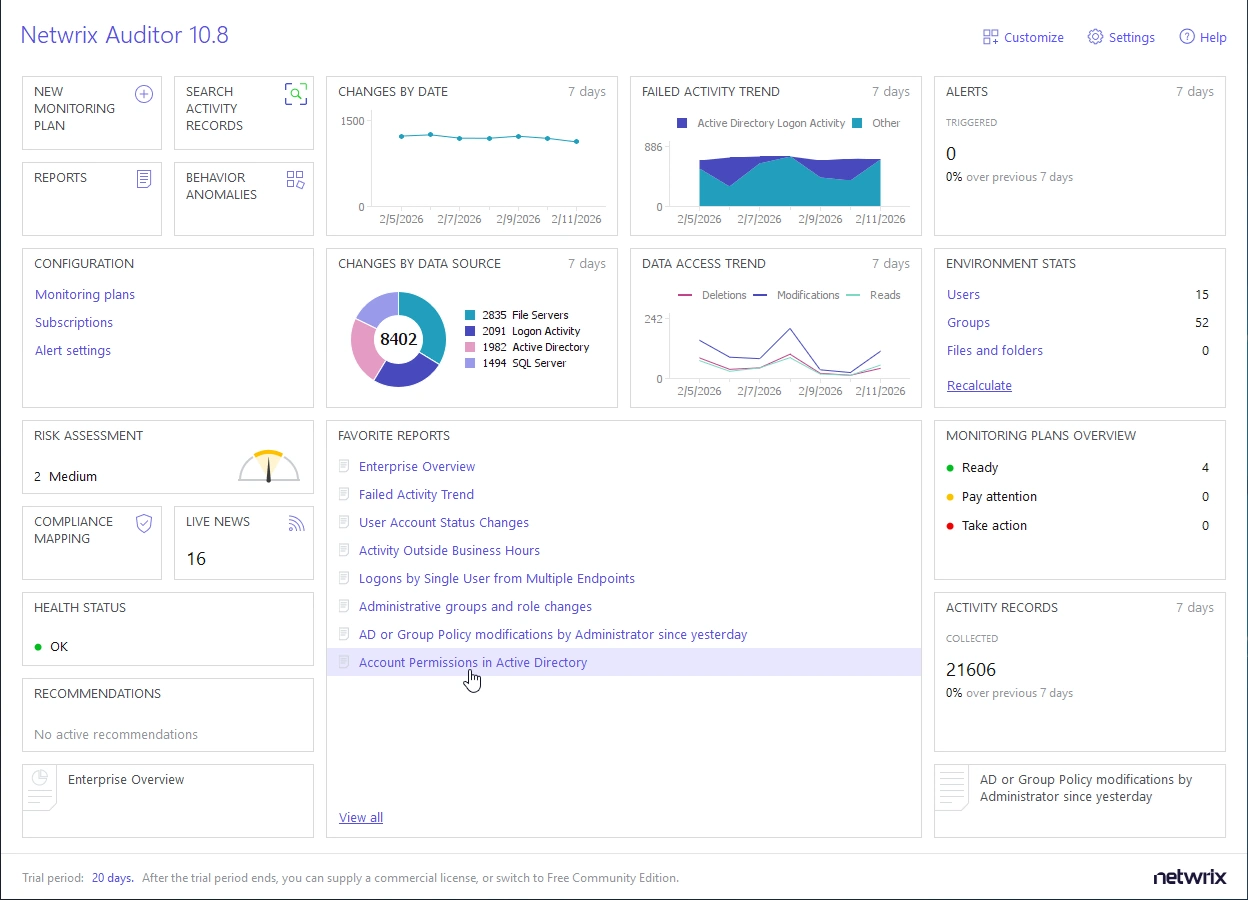
Task: Click Recalculate in Environment Stats
Action: point(979,386)
